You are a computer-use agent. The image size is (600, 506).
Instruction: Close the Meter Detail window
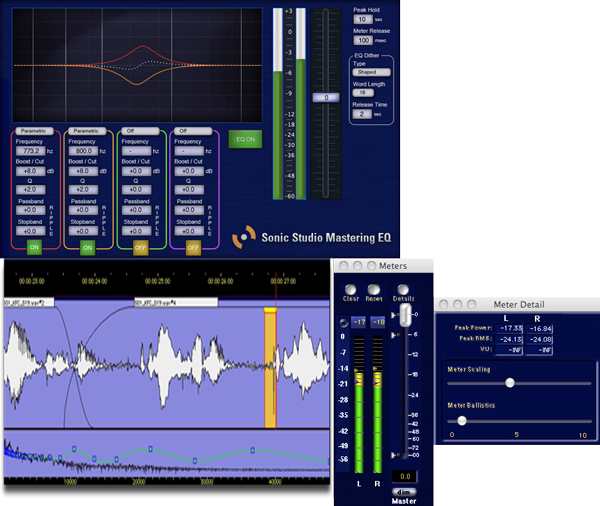(x=443, y=304)
